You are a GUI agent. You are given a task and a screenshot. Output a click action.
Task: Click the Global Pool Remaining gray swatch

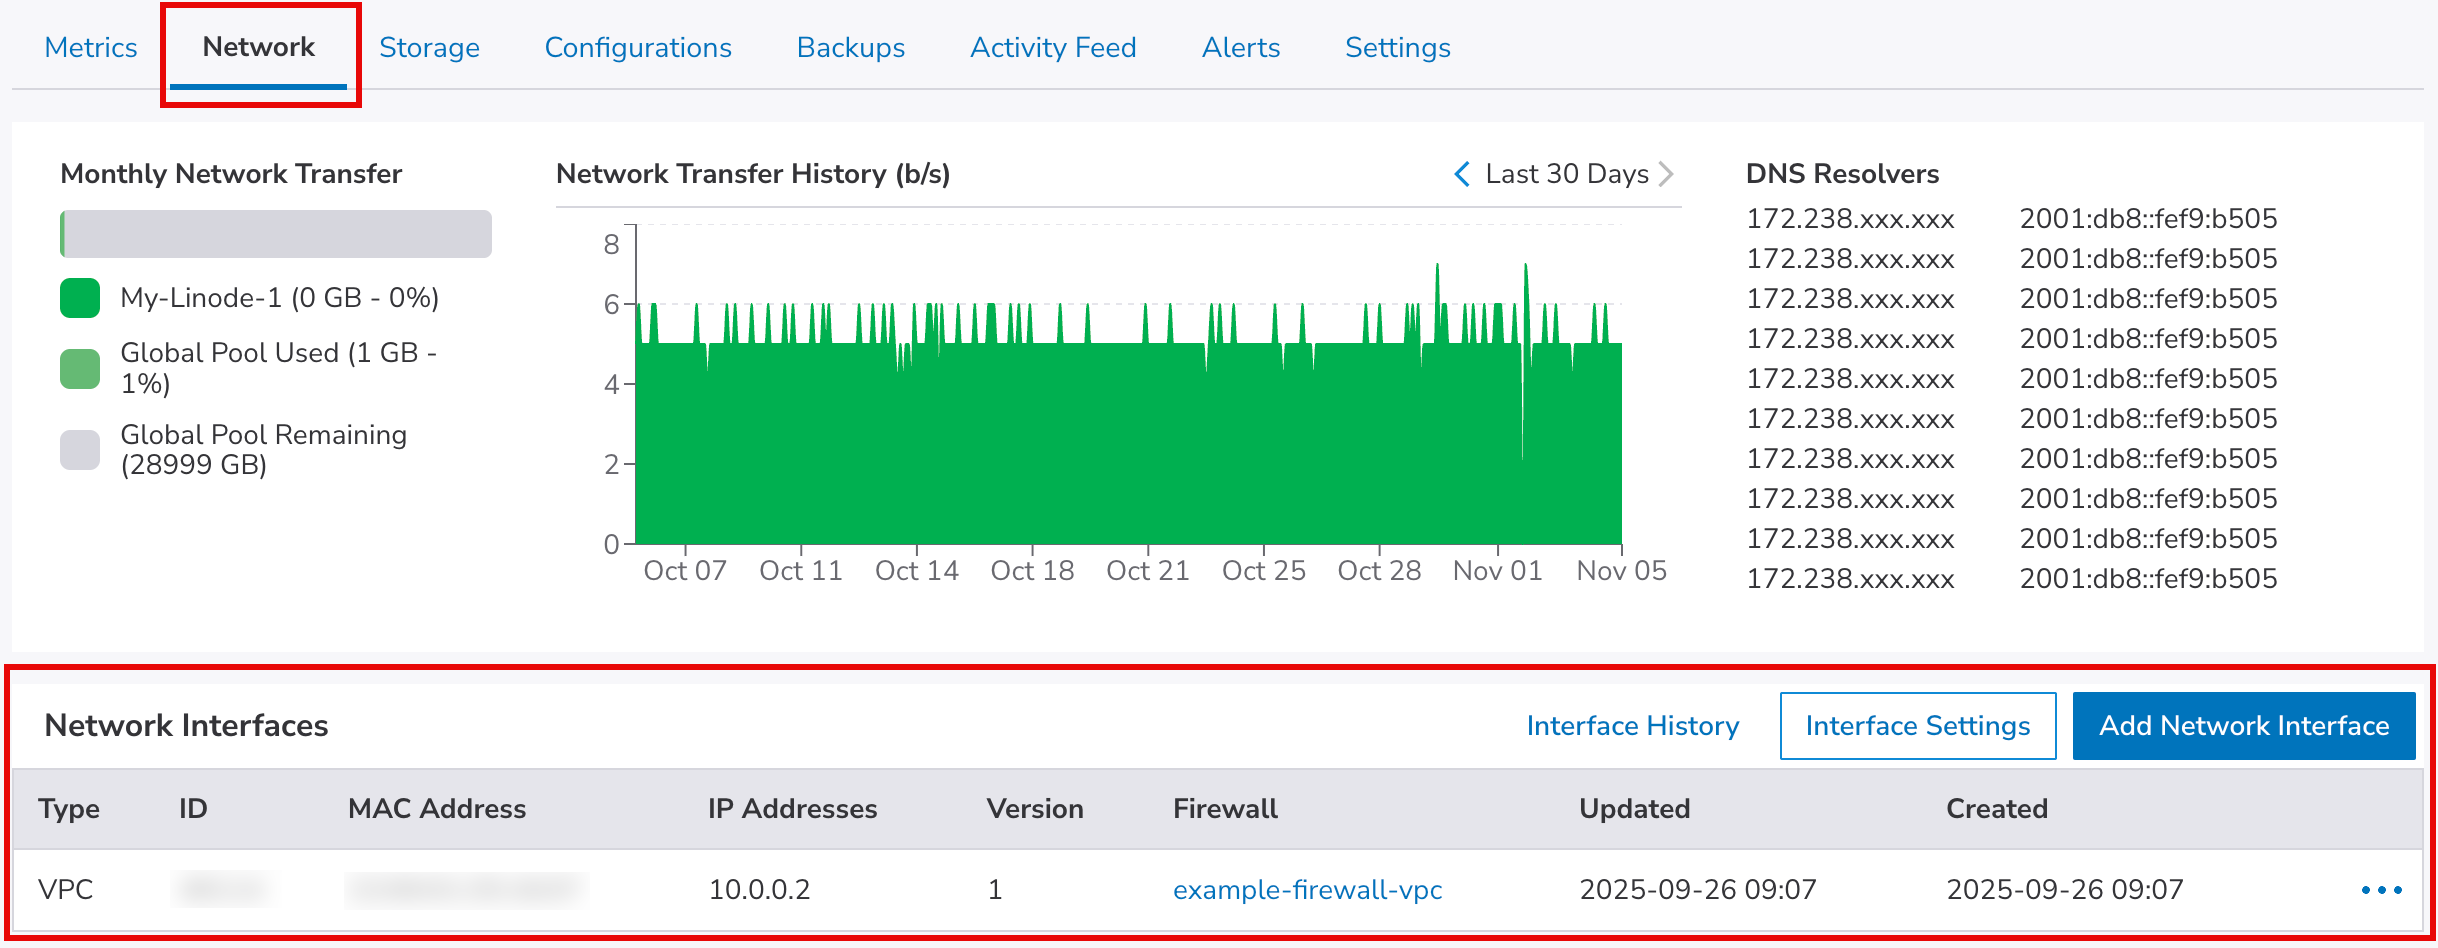[x=80, y=450]
